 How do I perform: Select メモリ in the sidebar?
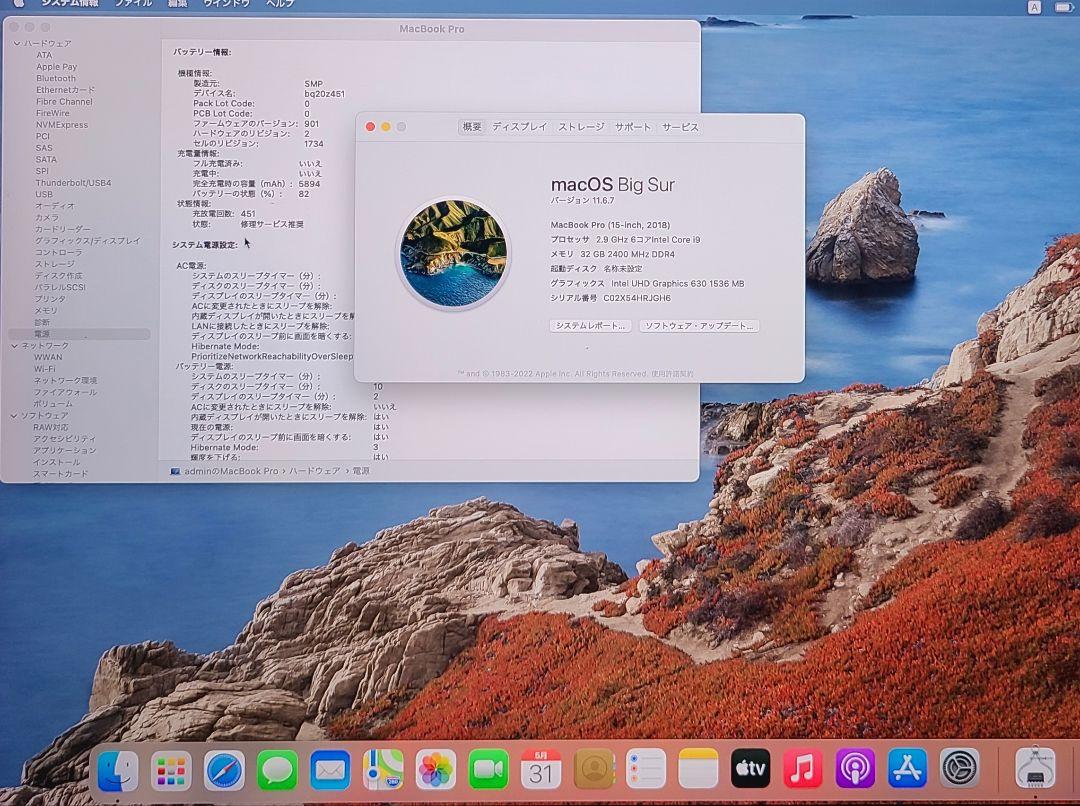point(46,311)
